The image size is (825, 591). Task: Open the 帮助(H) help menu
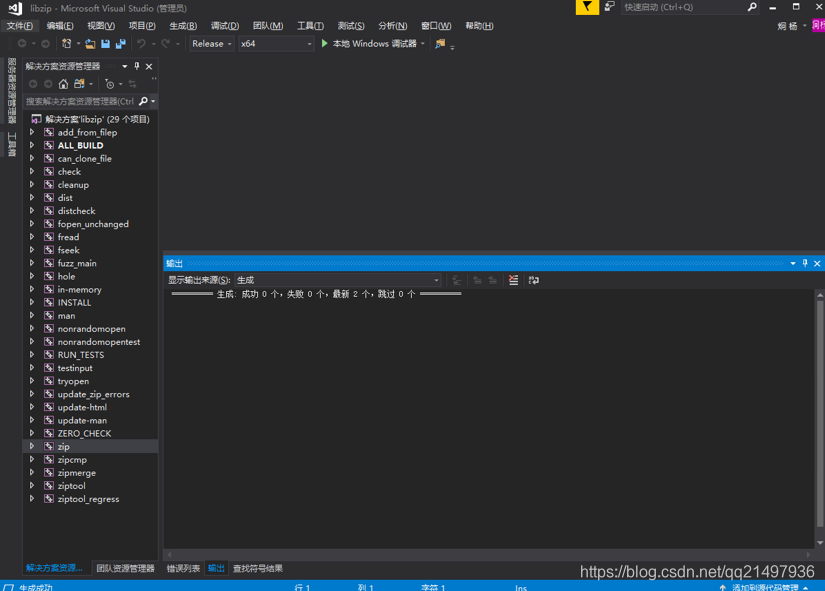tap(479, 26)
